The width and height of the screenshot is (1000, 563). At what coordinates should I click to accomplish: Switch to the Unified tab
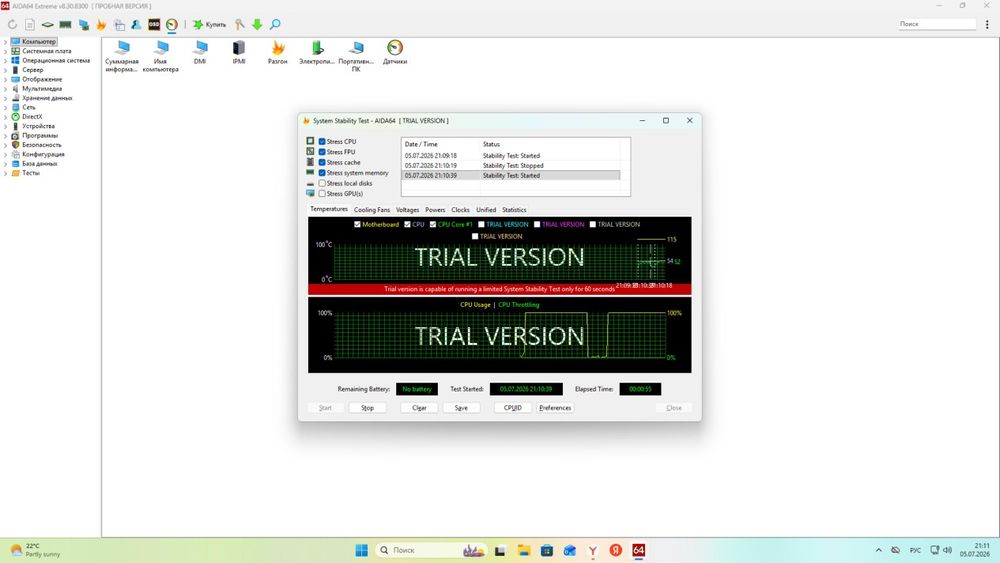click(486, 210)
